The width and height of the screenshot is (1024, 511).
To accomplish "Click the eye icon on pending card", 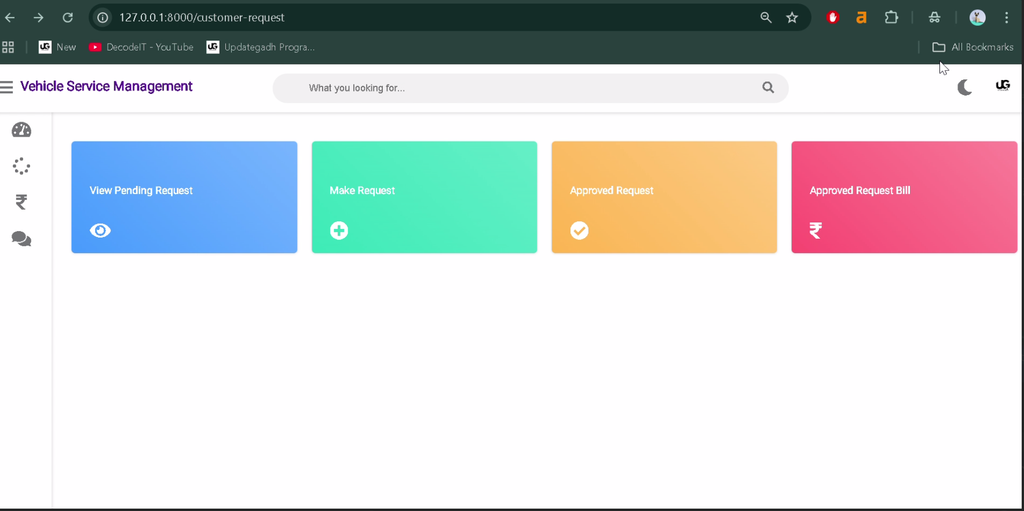I will 100,231.
